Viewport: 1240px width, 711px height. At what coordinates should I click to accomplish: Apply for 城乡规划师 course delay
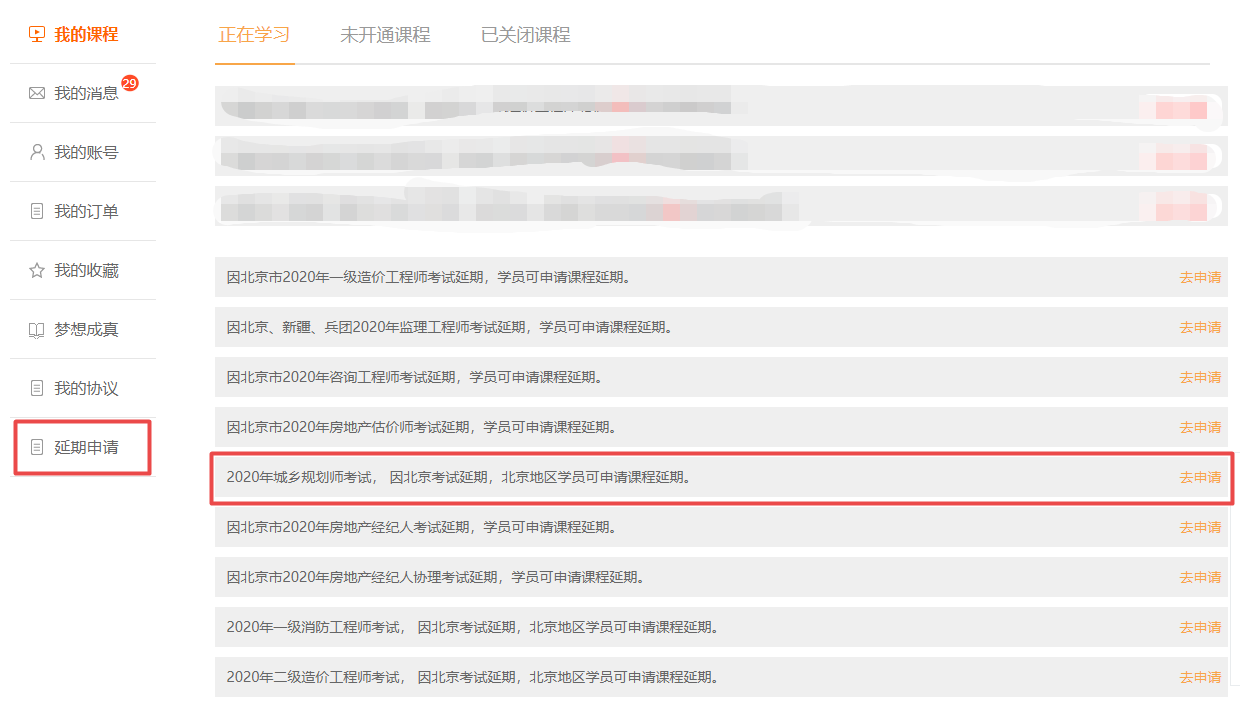(1201, 477)
